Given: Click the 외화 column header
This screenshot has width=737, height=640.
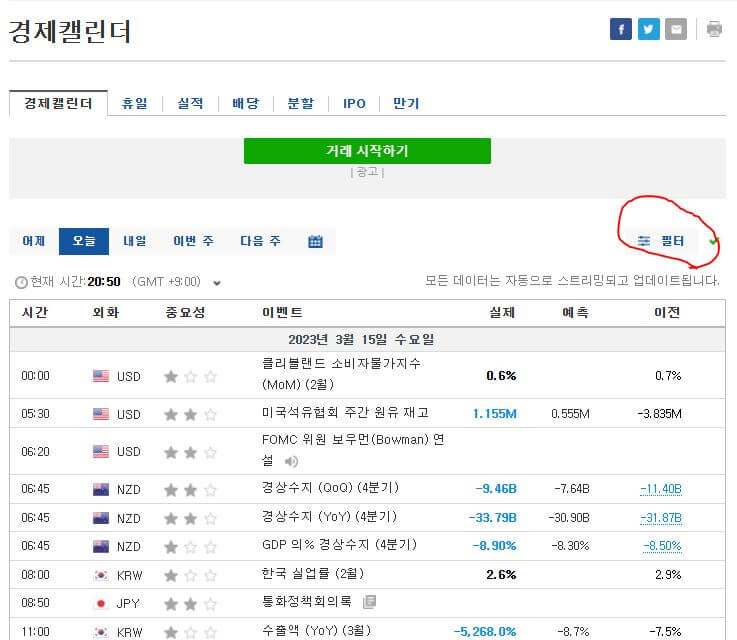Looking at the screenshot, I should pos(106,312).
